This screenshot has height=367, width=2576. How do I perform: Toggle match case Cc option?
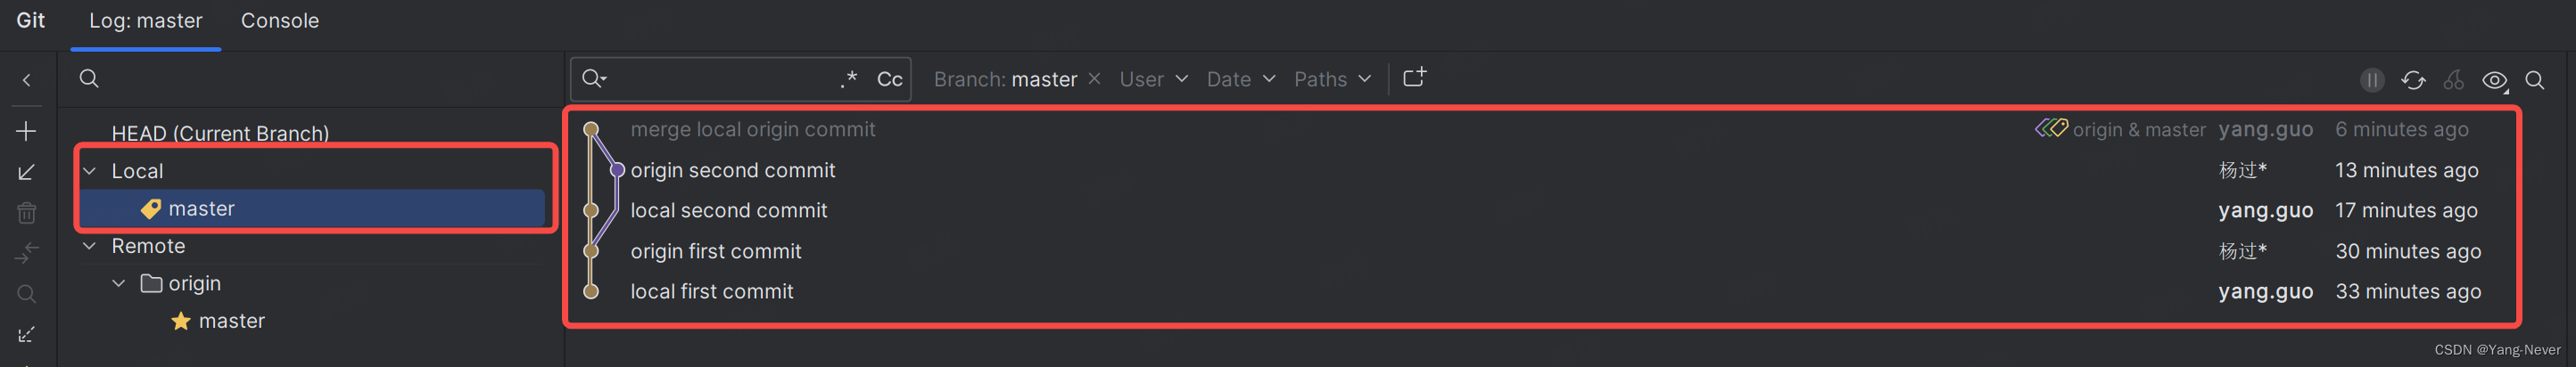[x=890, y=79]
